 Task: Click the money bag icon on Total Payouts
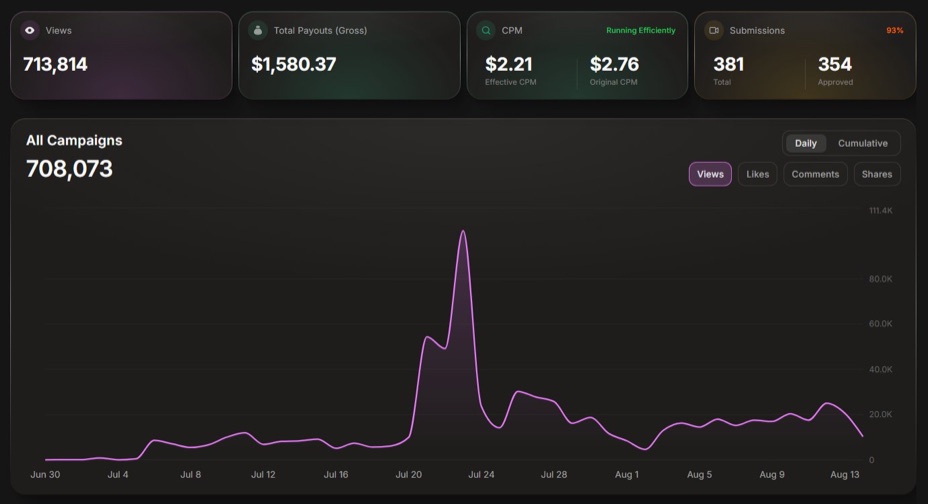pyautogui.click(x=257, y=30)
